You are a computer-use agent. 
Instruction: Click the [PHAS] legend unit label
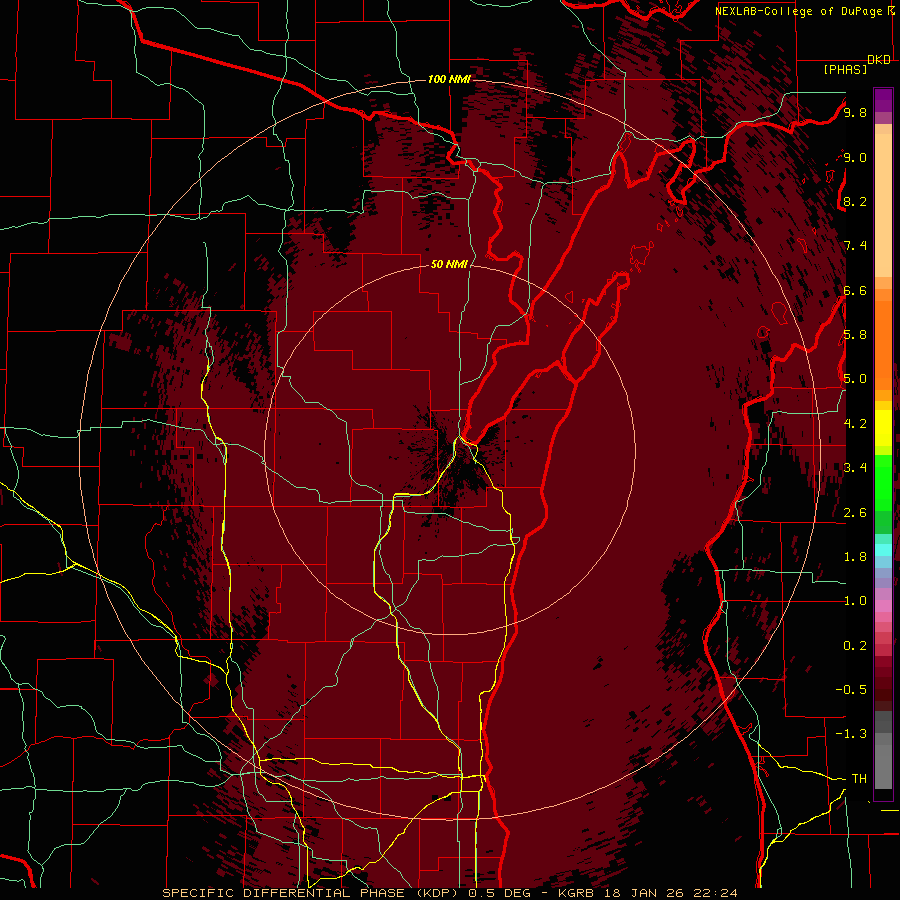(845, 69)
